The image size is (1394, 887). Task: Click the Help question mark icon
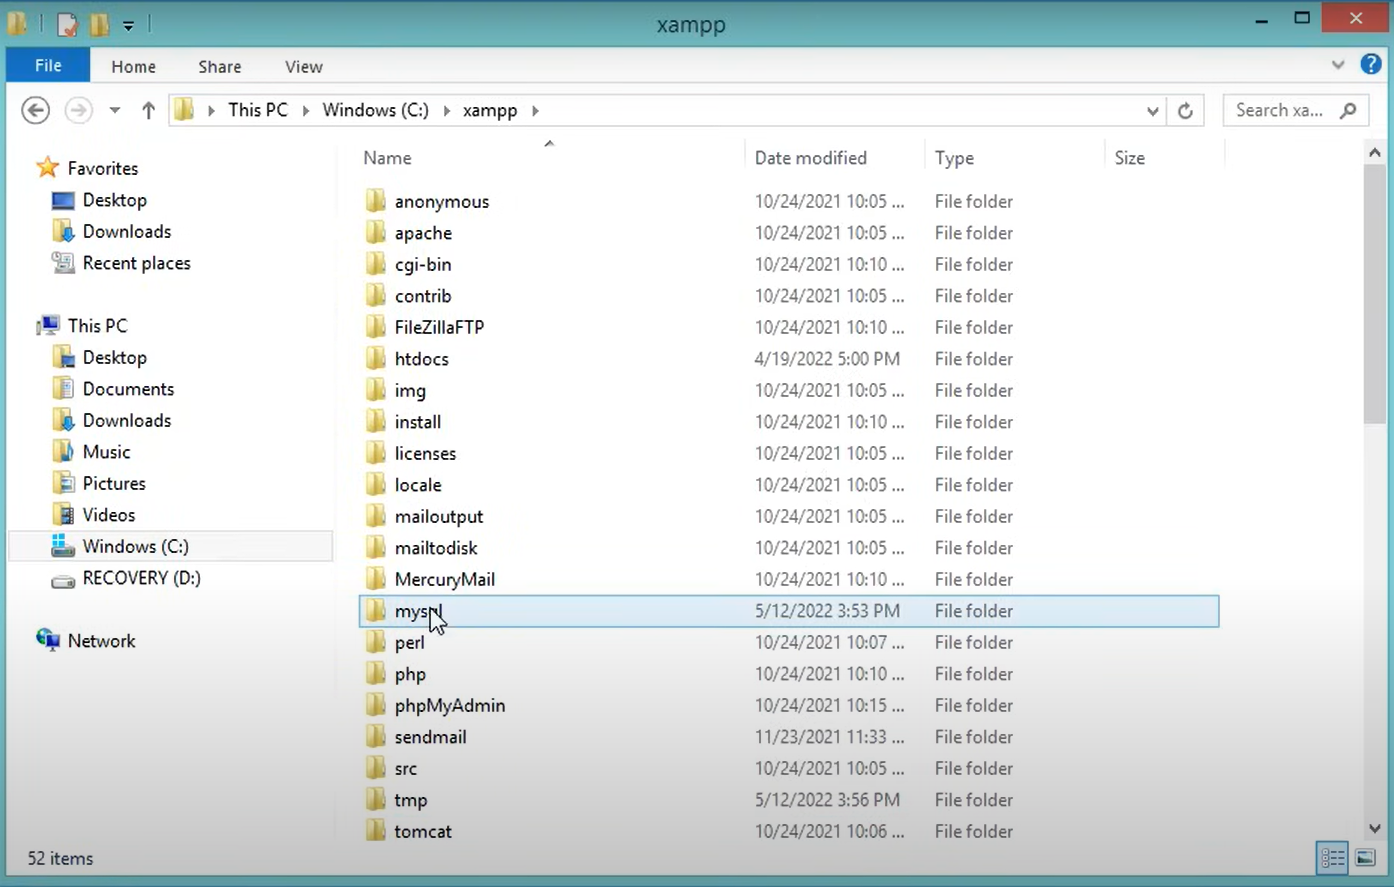tap(1371, 64)
